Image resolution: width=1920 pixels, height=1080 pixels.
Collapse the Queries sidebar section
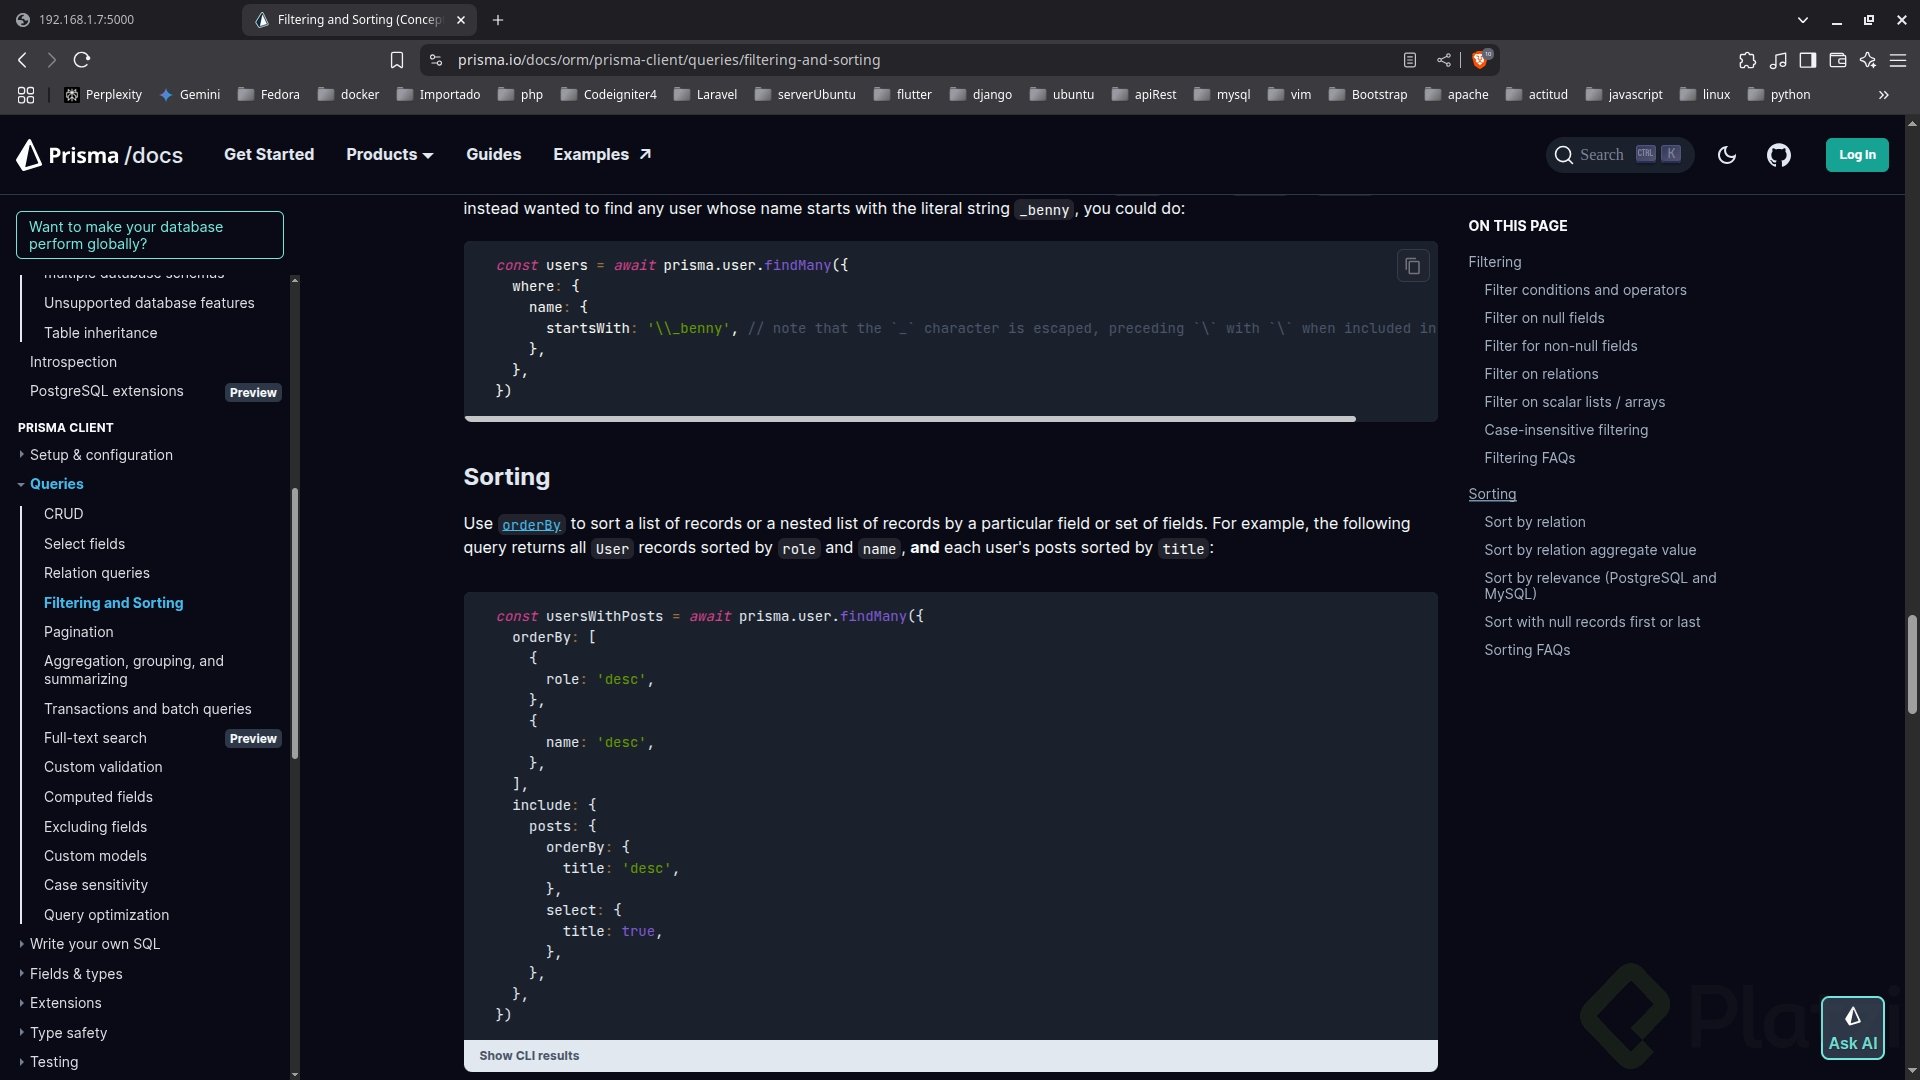(x=21, y=484)
